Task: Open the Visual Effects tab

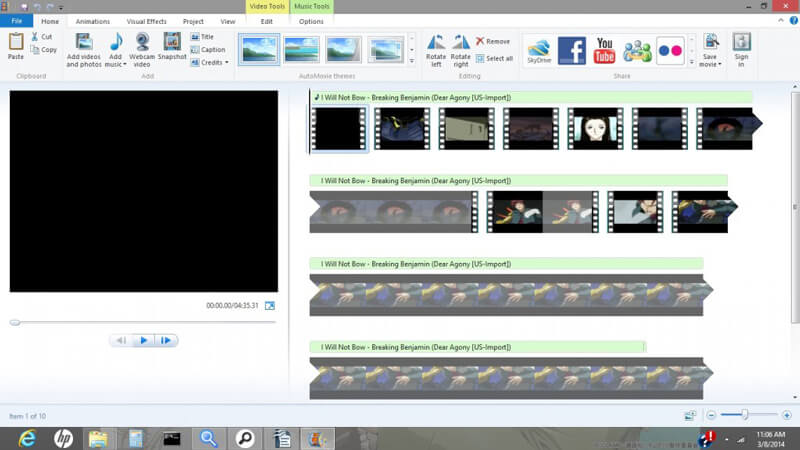Action: tap(147, 21)
